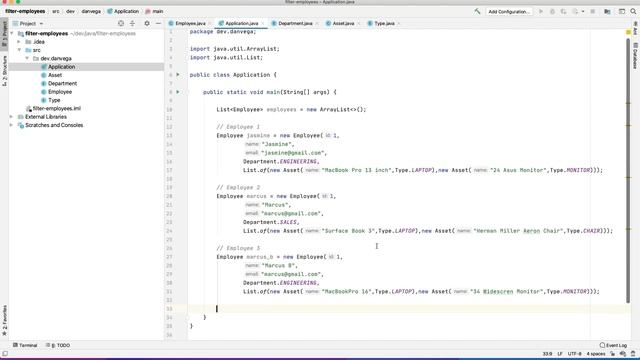The width and height of the screenshot is (640, 360).
Task: Select Department class in project tree
Action: click(x=62, y=83)
